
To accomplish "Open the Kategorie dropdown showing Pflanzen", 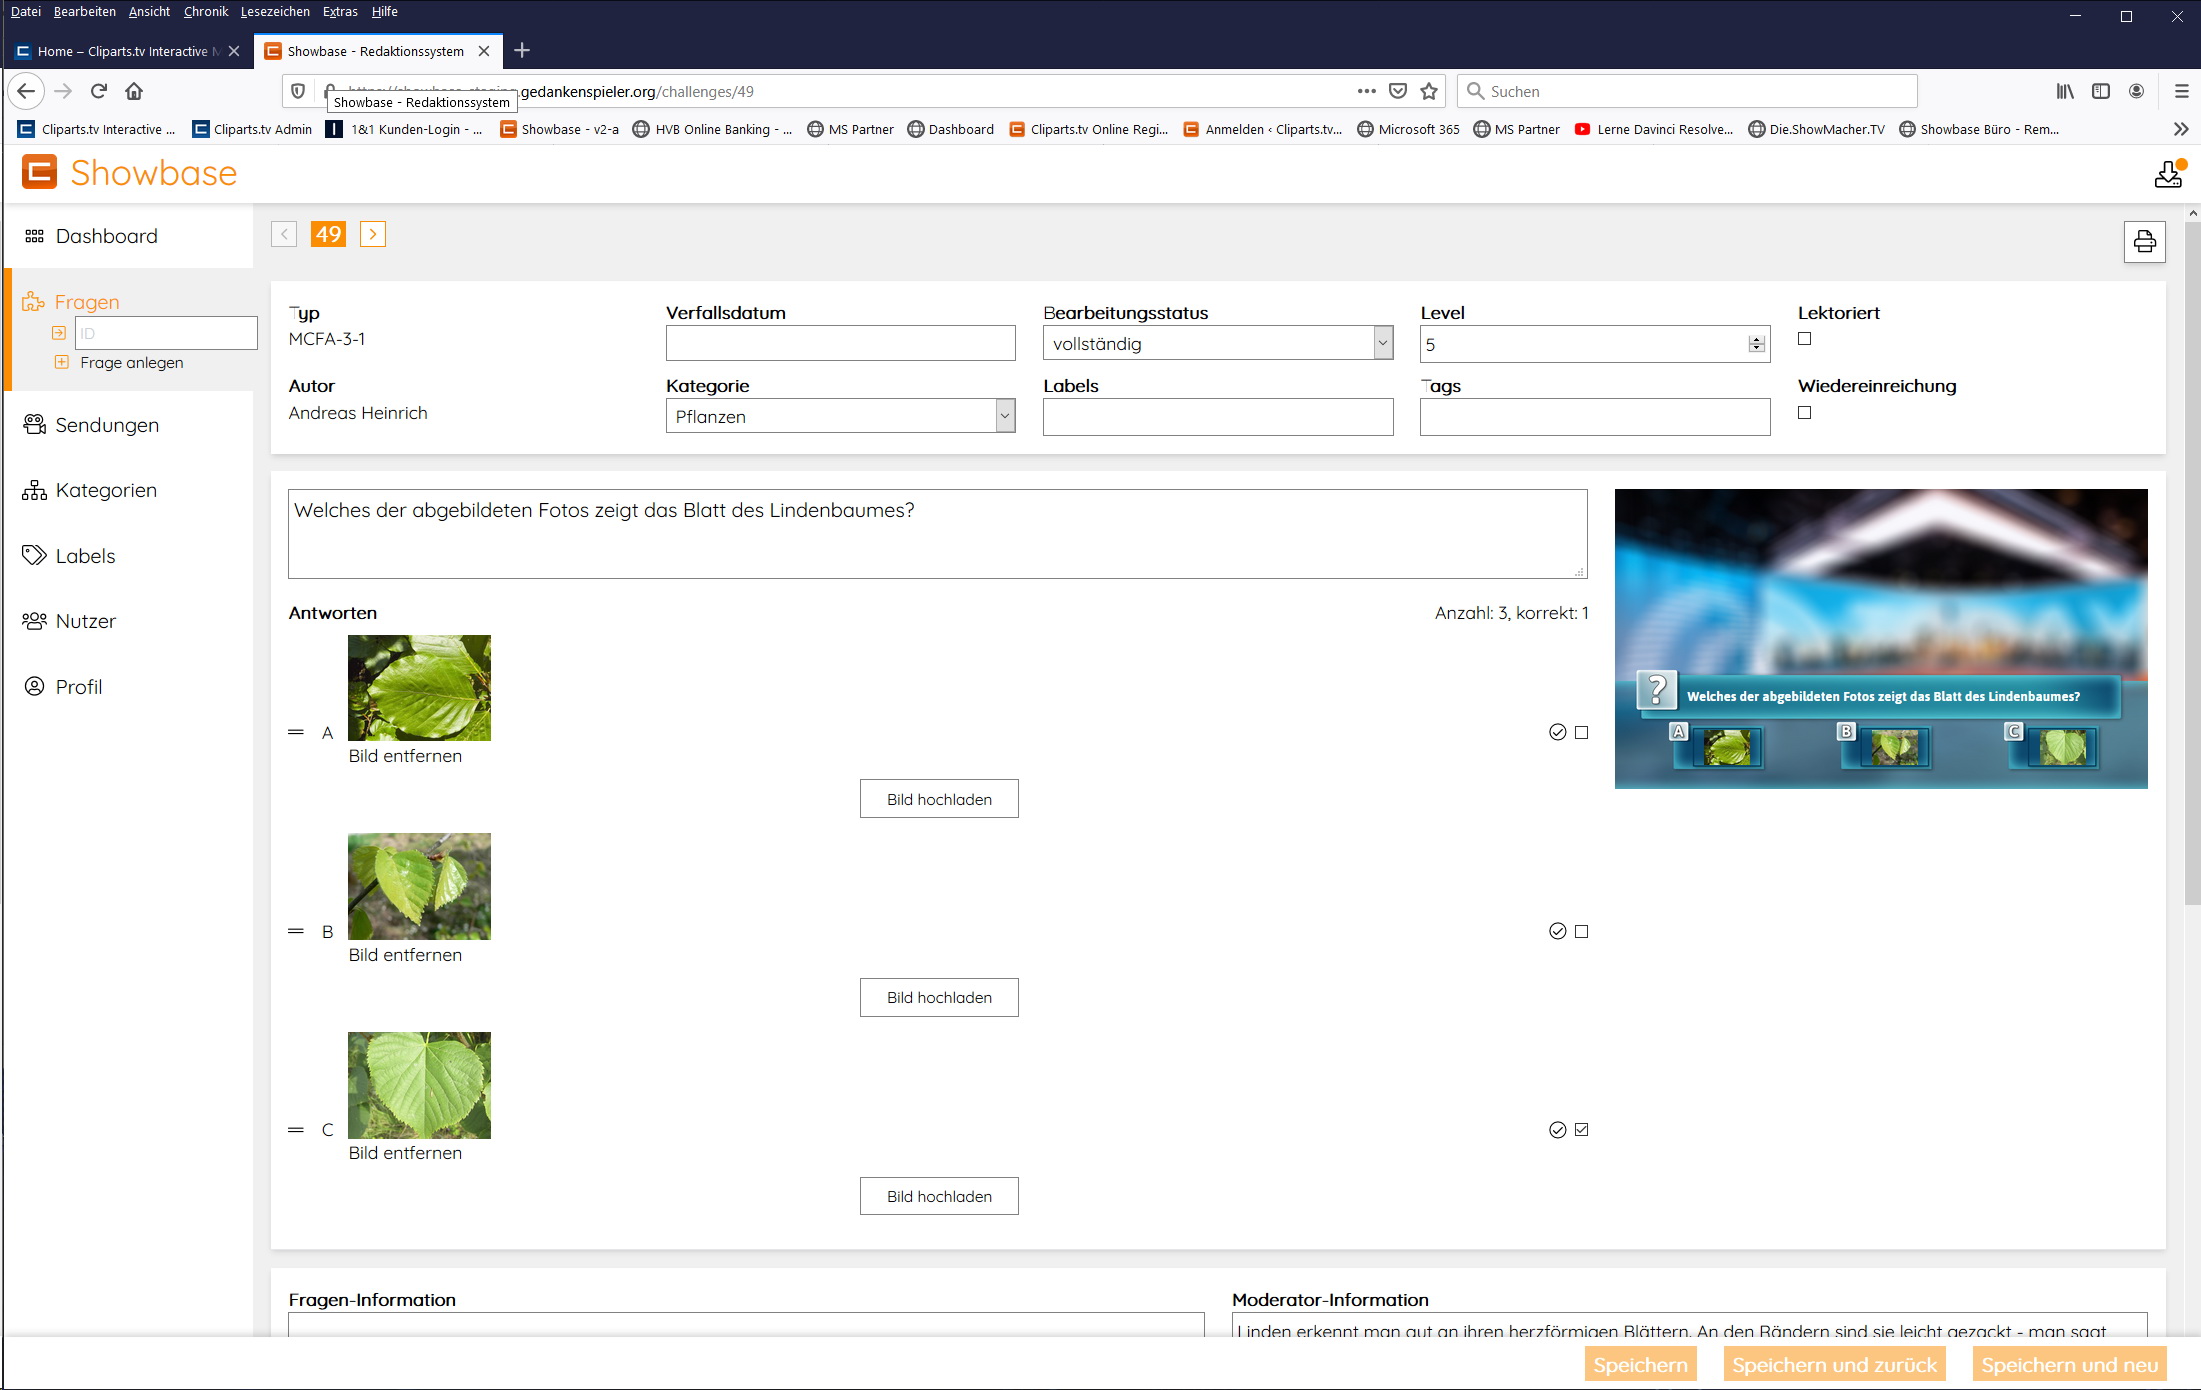I will 1003,416.
